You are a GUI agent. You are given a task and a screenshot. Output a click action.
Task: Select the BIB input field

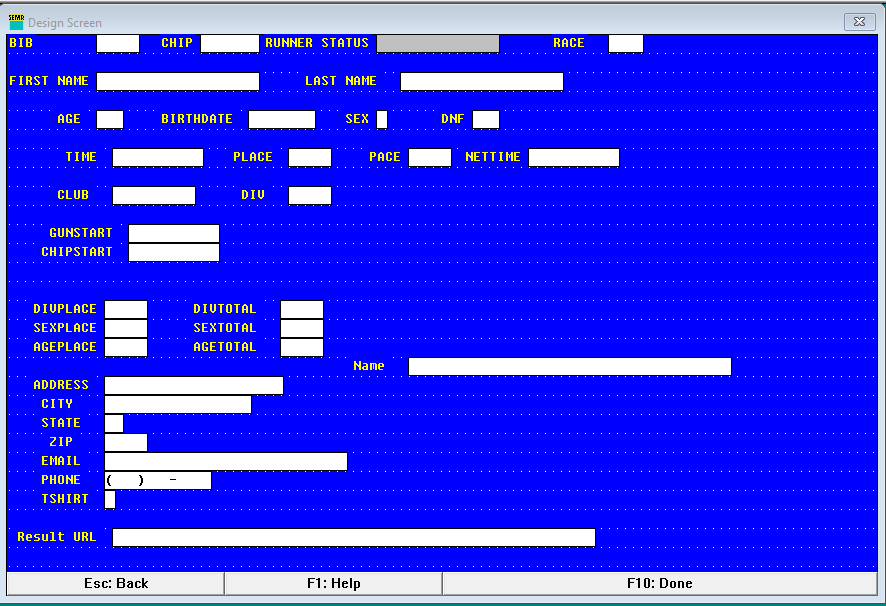[118, 44]
